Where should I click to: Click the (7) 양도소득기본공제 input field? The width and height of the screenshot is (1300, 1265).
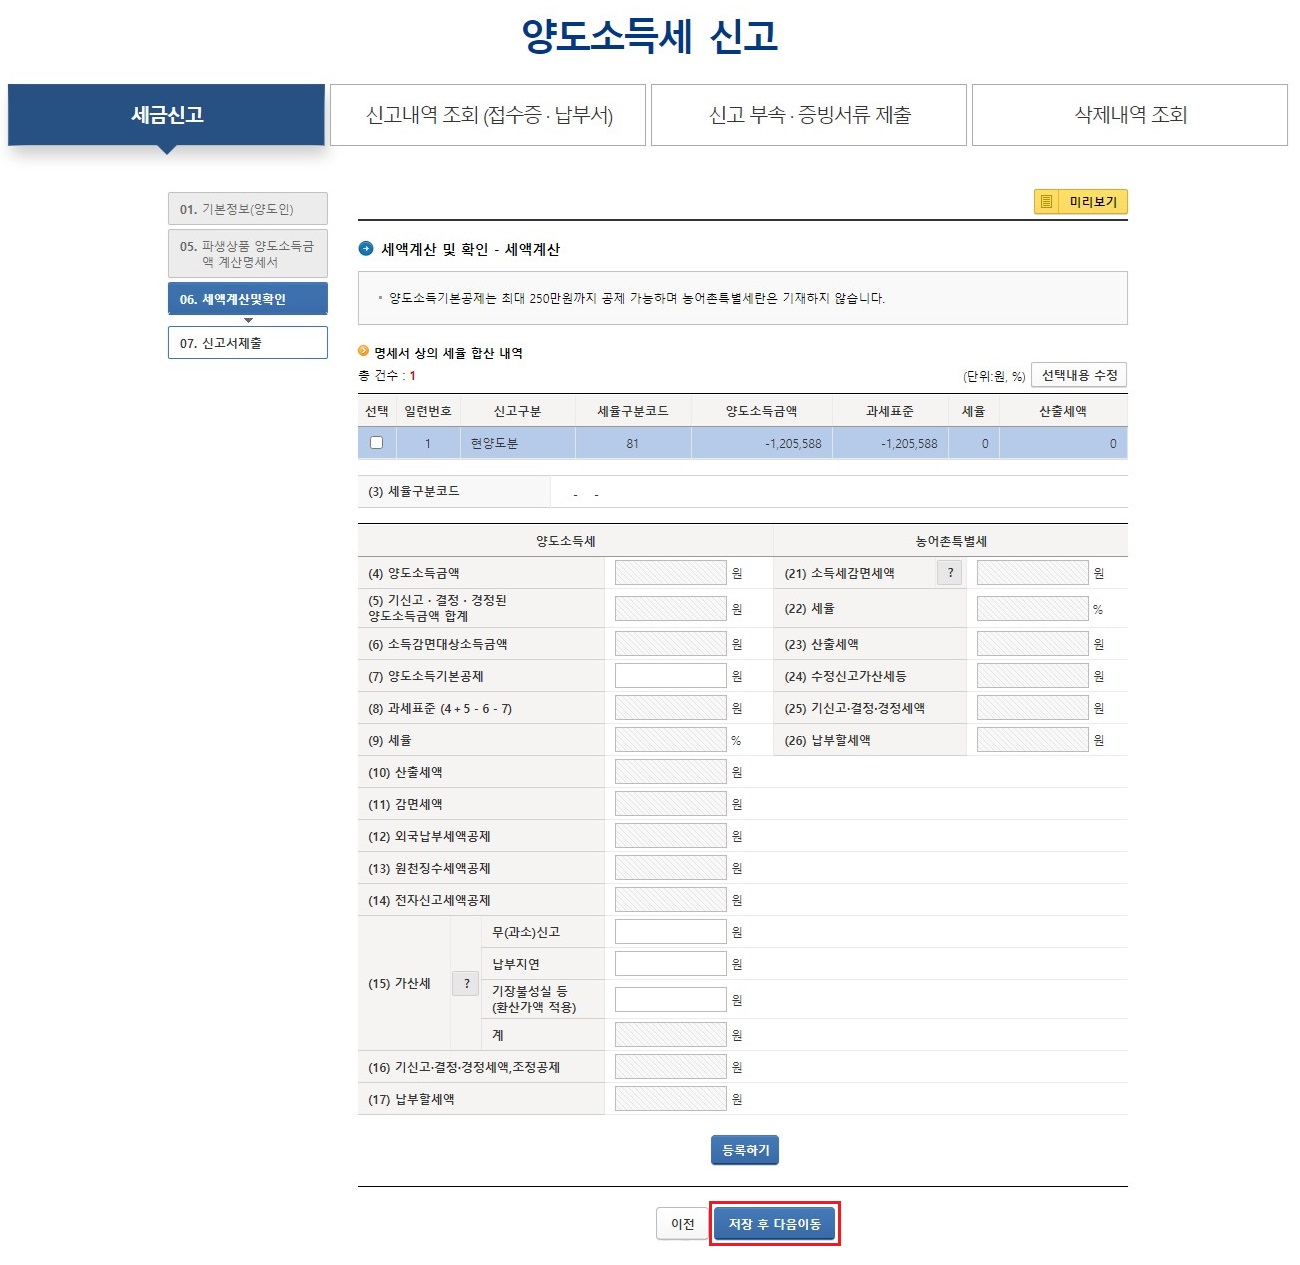(671, 676)
